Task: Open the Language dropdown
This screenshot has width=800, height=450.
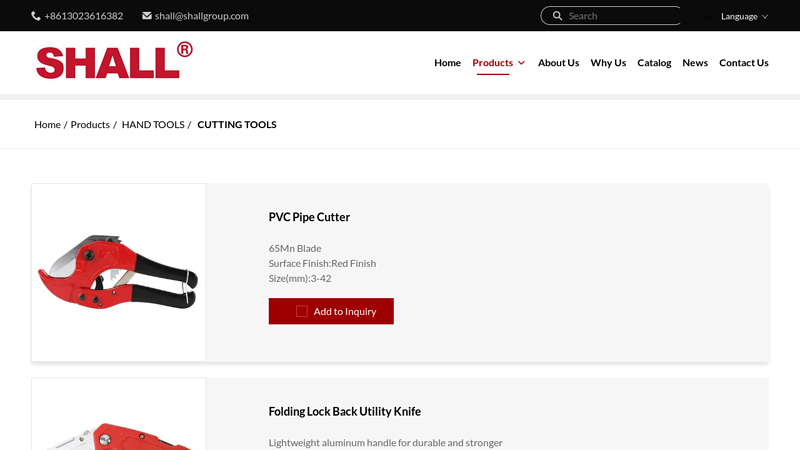Action: [x=744, y=16]
